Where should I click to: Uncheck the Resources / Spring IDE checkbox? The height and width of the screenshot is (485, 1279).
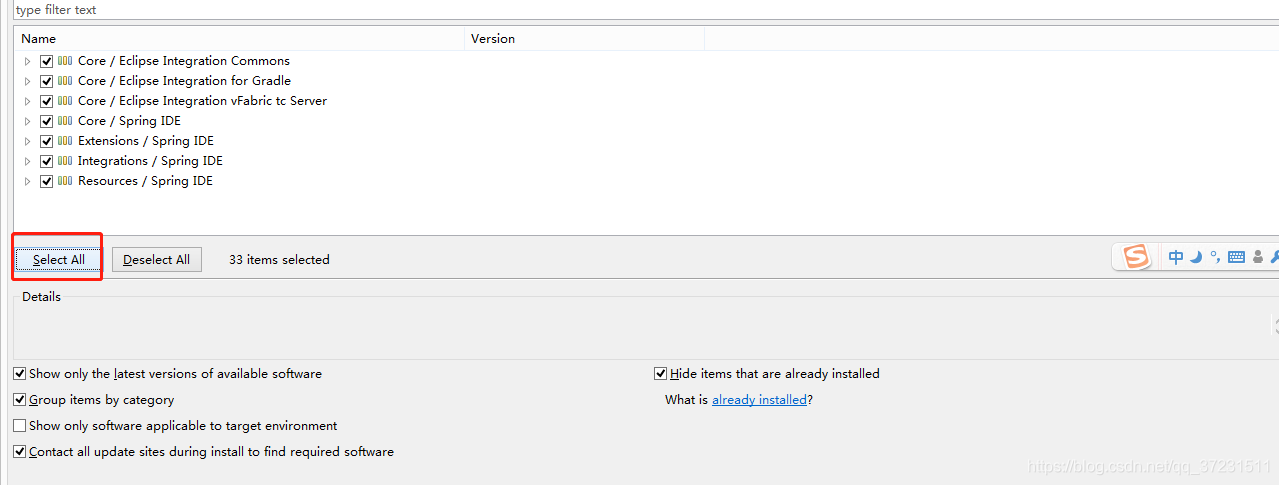pos(46,181)
